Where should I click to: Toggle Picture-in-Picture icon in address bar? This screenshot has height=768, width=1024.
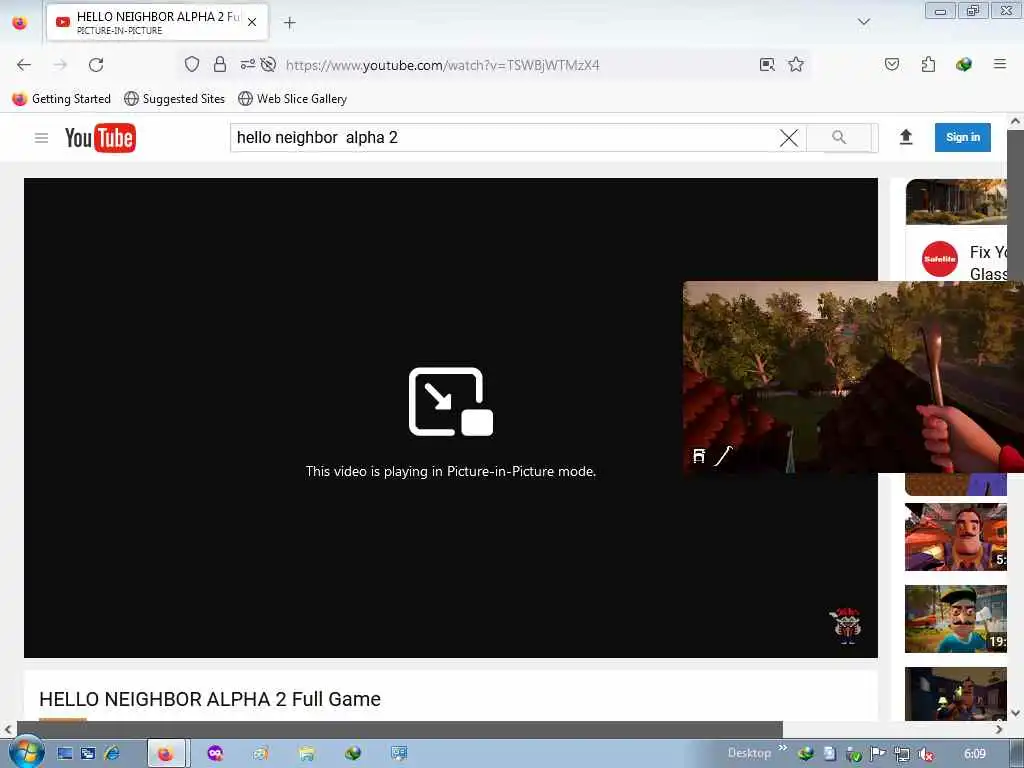point(767,64)
